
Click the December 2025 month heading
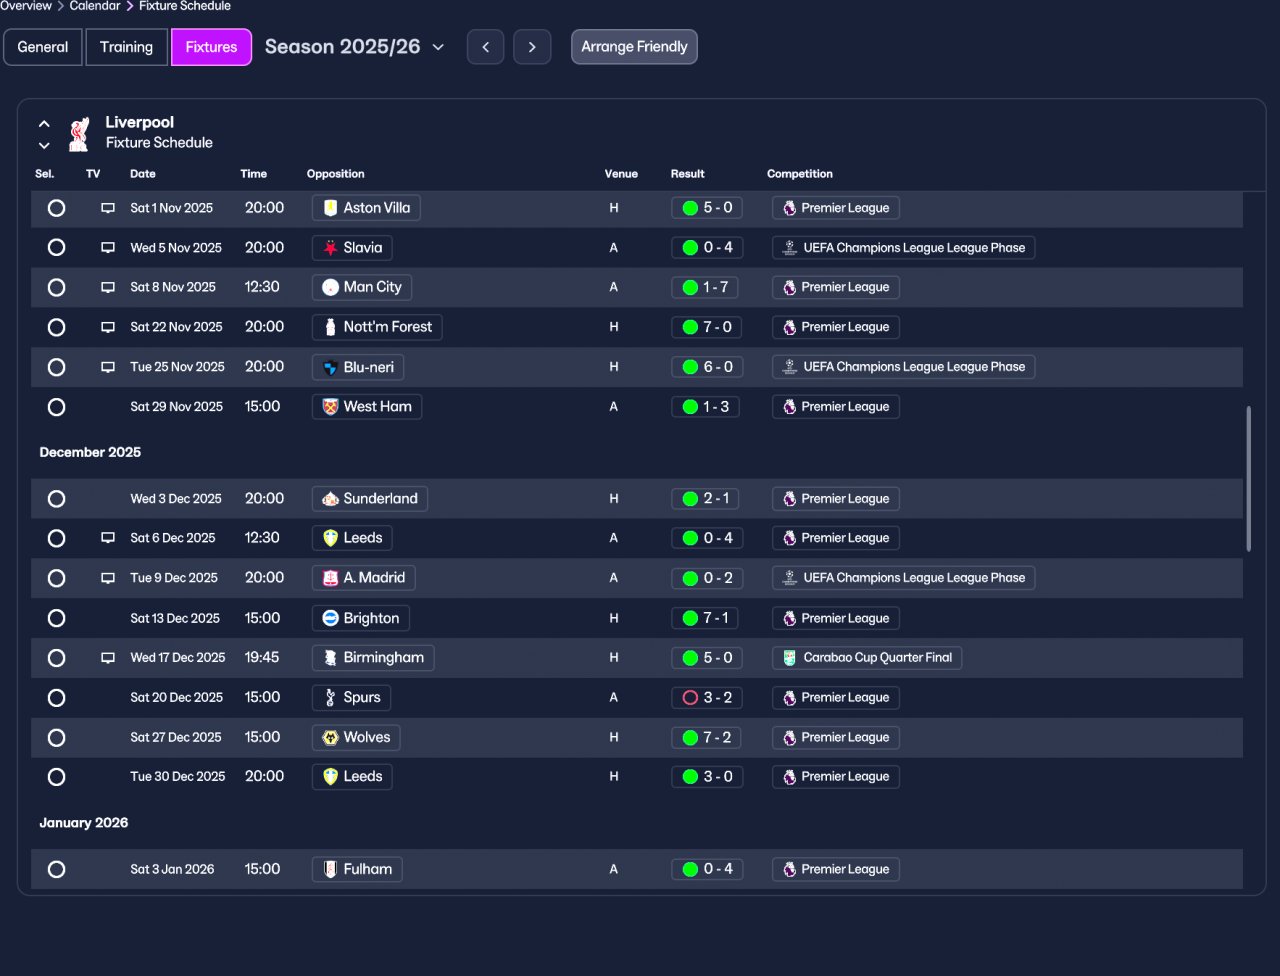tap(90, 452)
